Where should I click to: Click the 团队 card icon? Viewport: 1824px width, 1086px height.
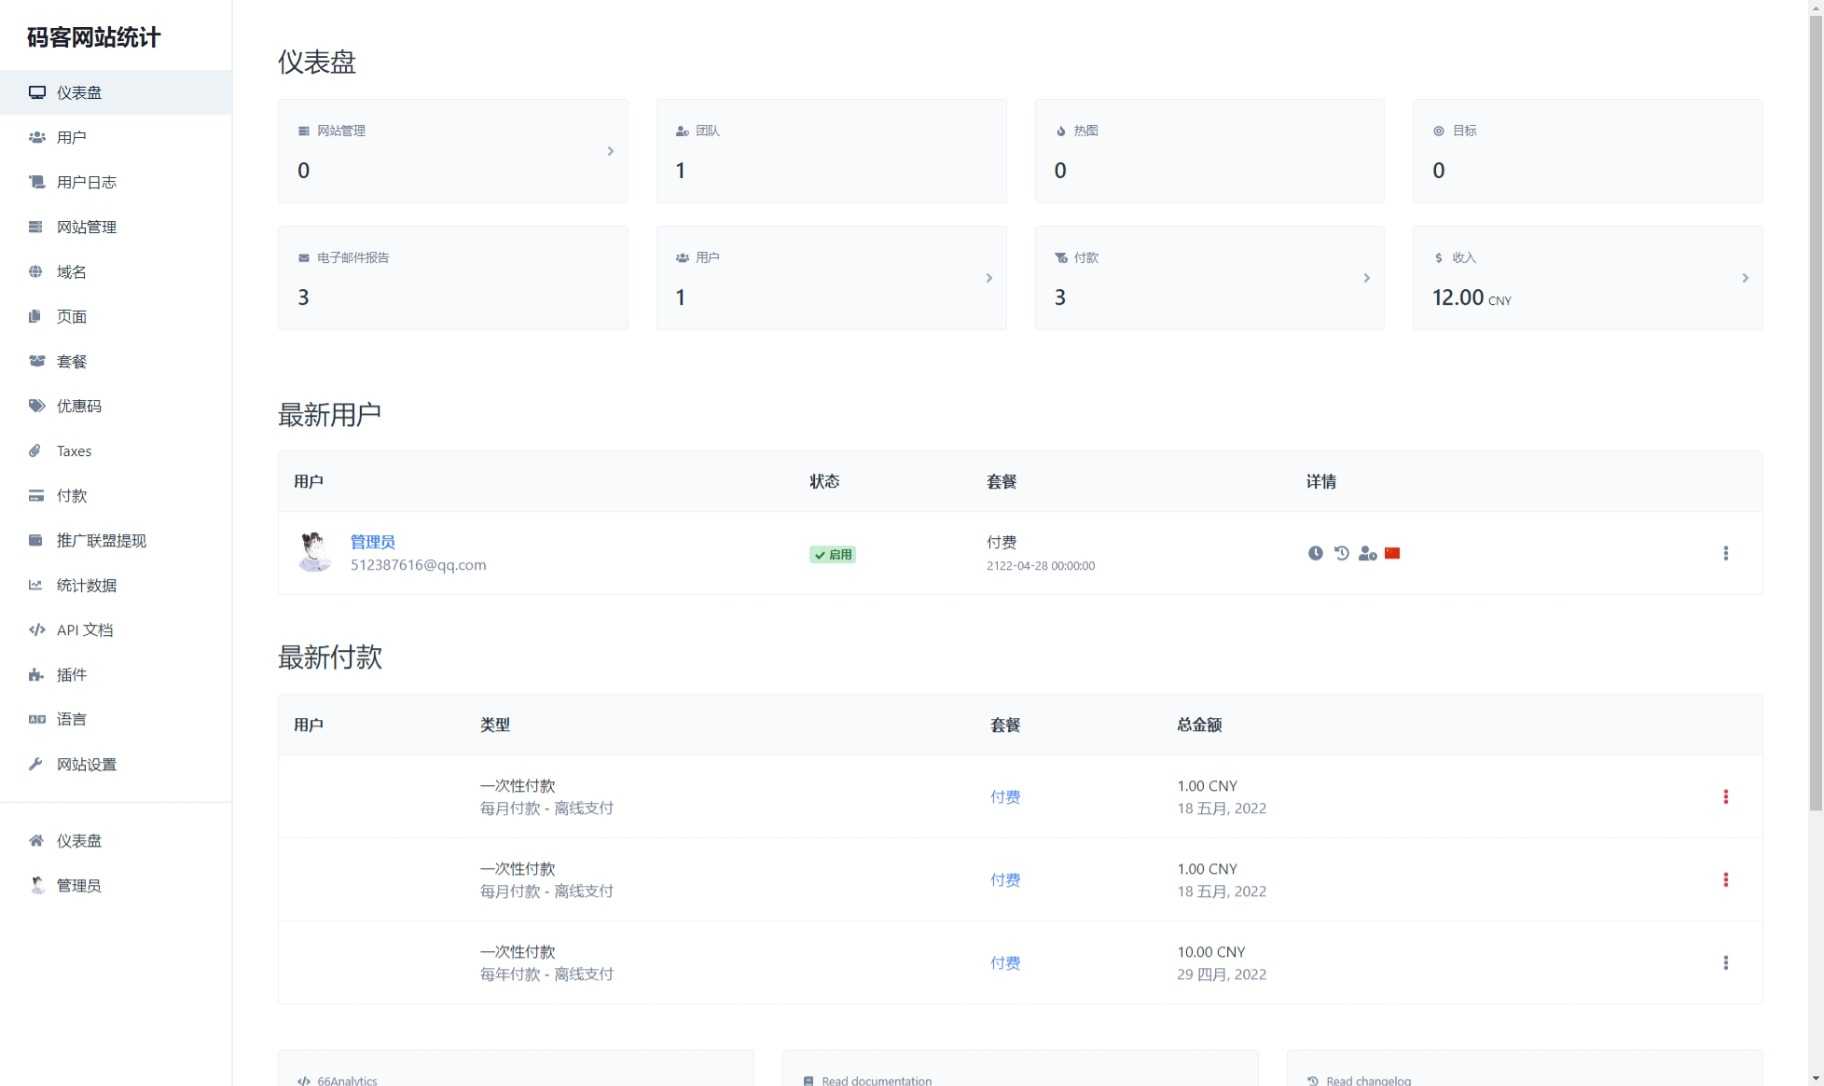(682, 131)
